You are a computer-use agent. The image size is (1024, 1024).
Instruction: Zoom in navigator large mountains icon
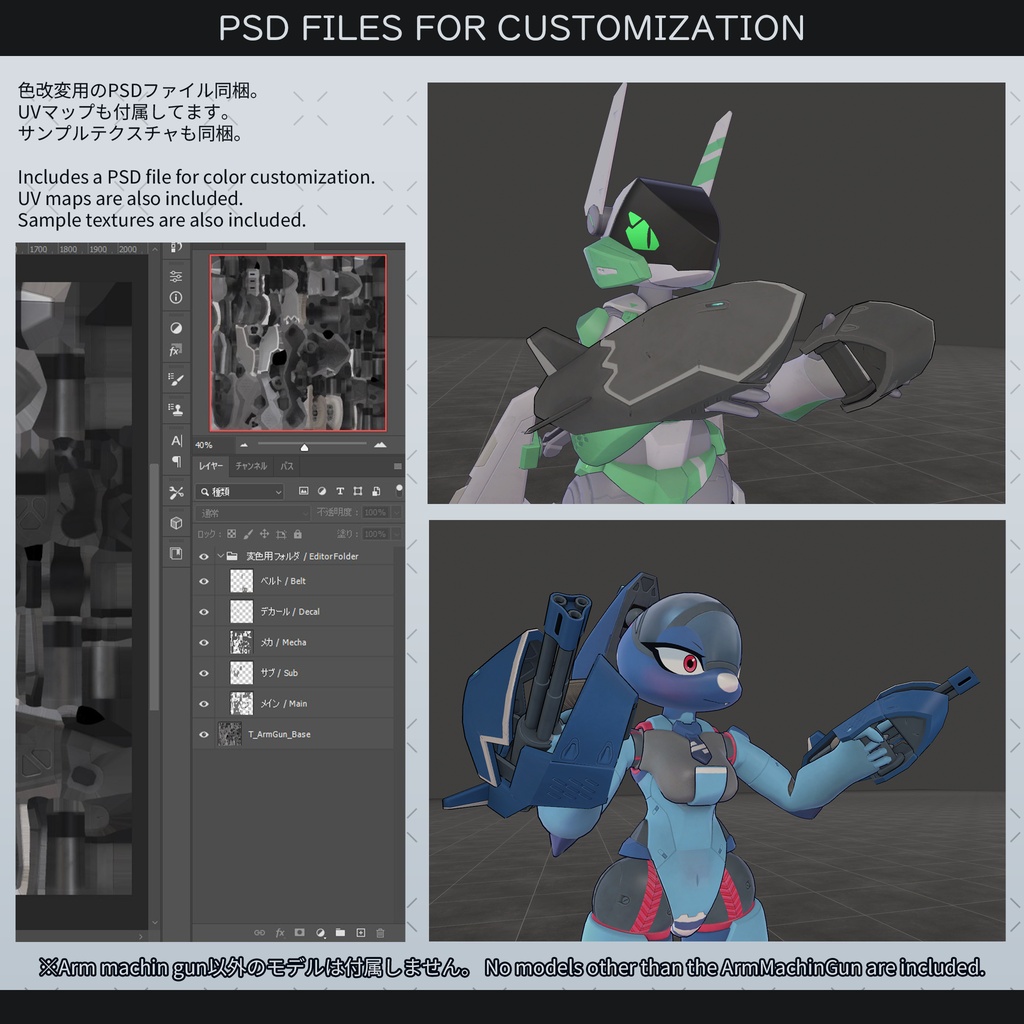380,445
